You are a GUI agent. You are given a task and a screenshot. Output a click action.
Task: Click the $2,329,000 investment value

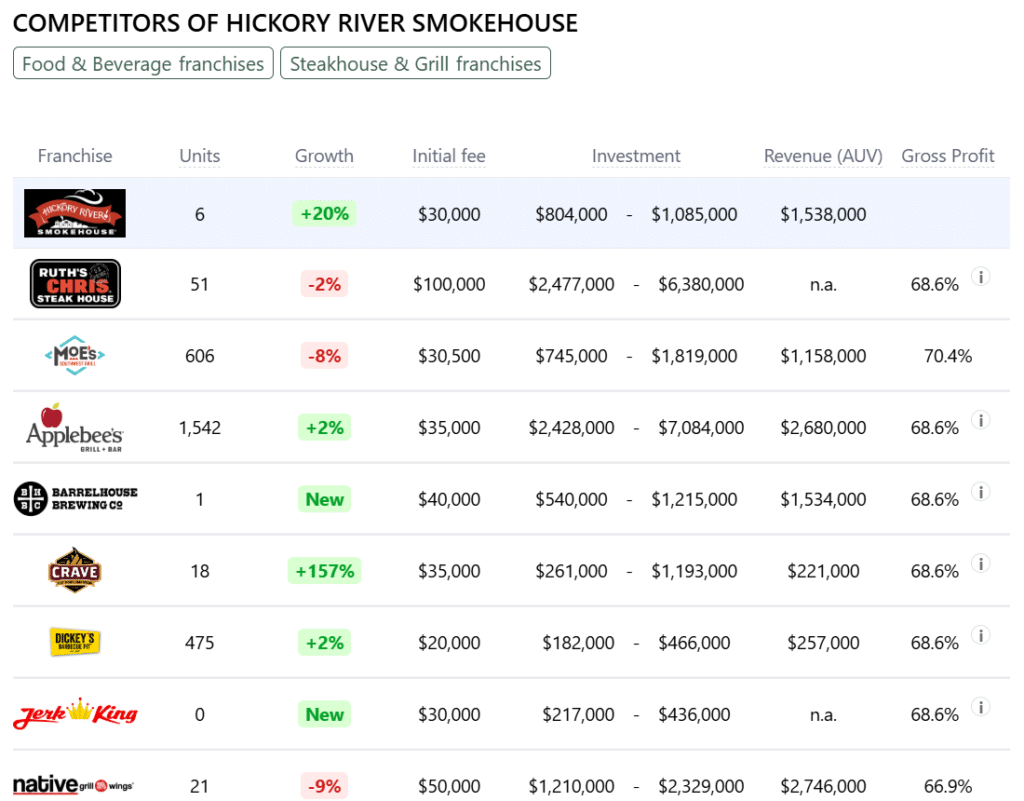(701, 786)
